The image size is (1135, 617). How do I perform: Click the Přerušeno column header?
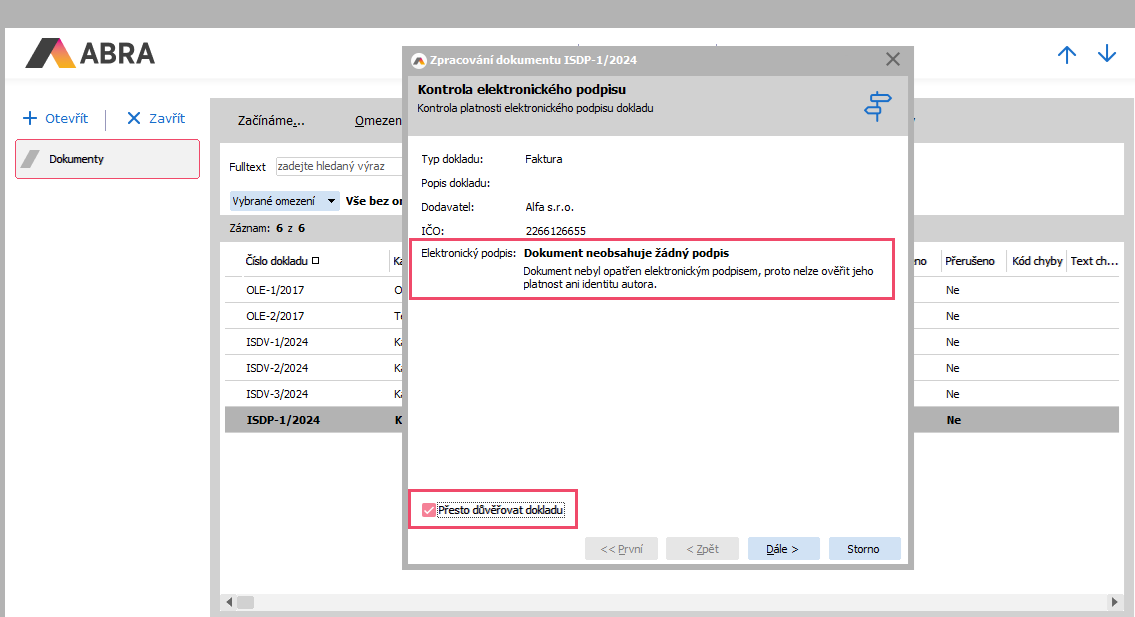click(x=969, y=261)
